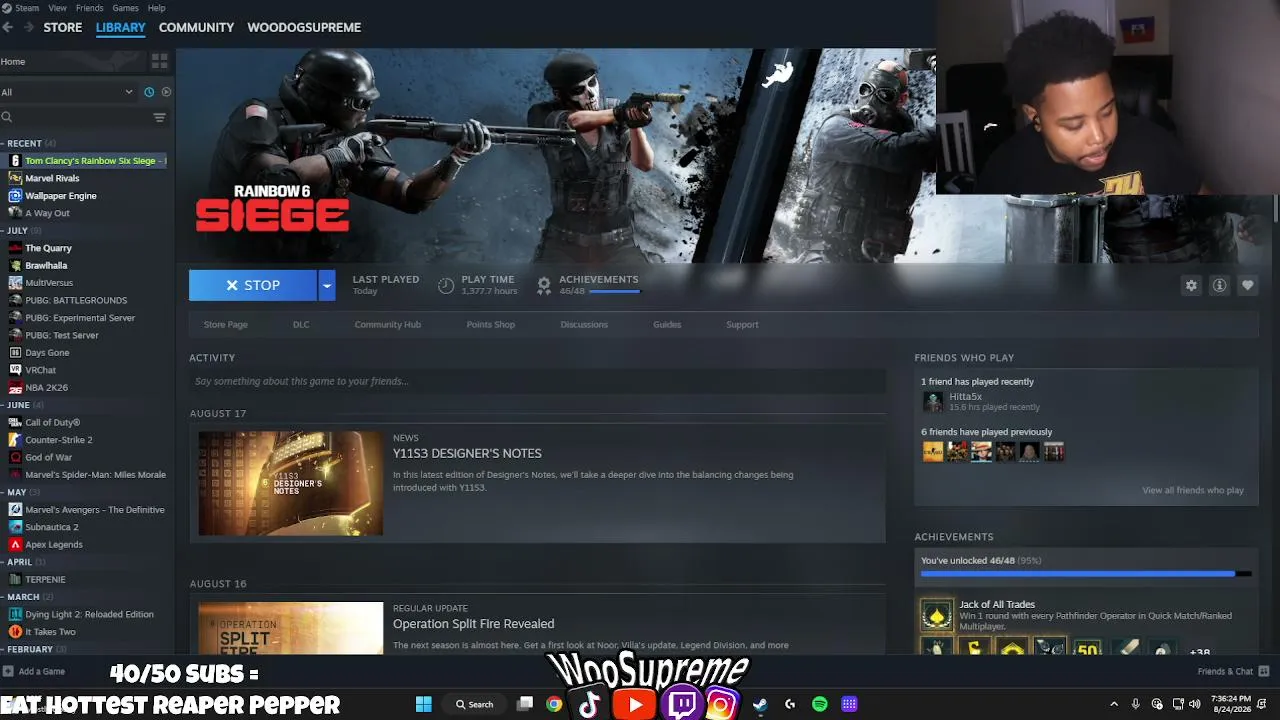Click the Wallpaper Engine app icon
This screenshot has width=1280, height=720.
coord(15,196)
